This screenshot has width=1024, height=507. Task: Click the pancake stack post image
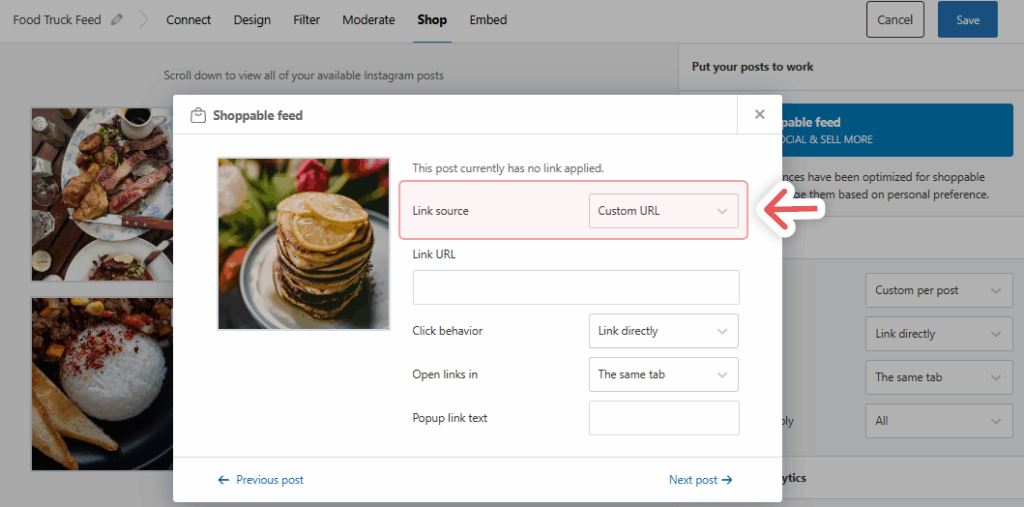(304, 243)
